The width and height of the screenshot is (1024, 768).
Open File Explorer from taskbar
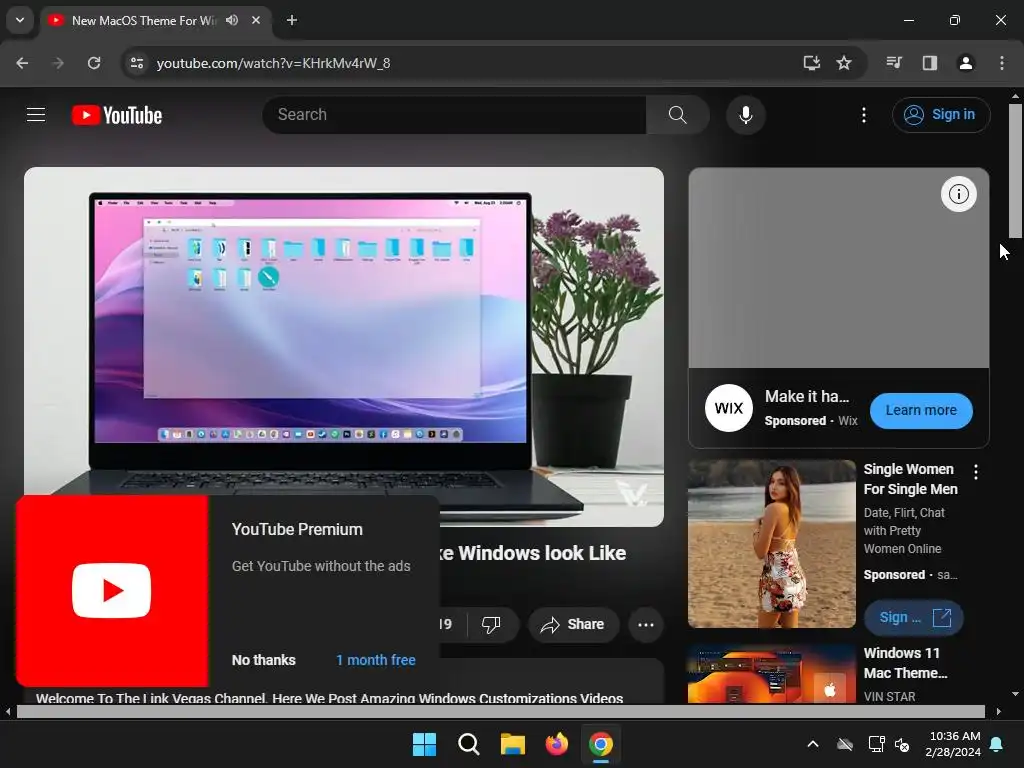[513, 744]
